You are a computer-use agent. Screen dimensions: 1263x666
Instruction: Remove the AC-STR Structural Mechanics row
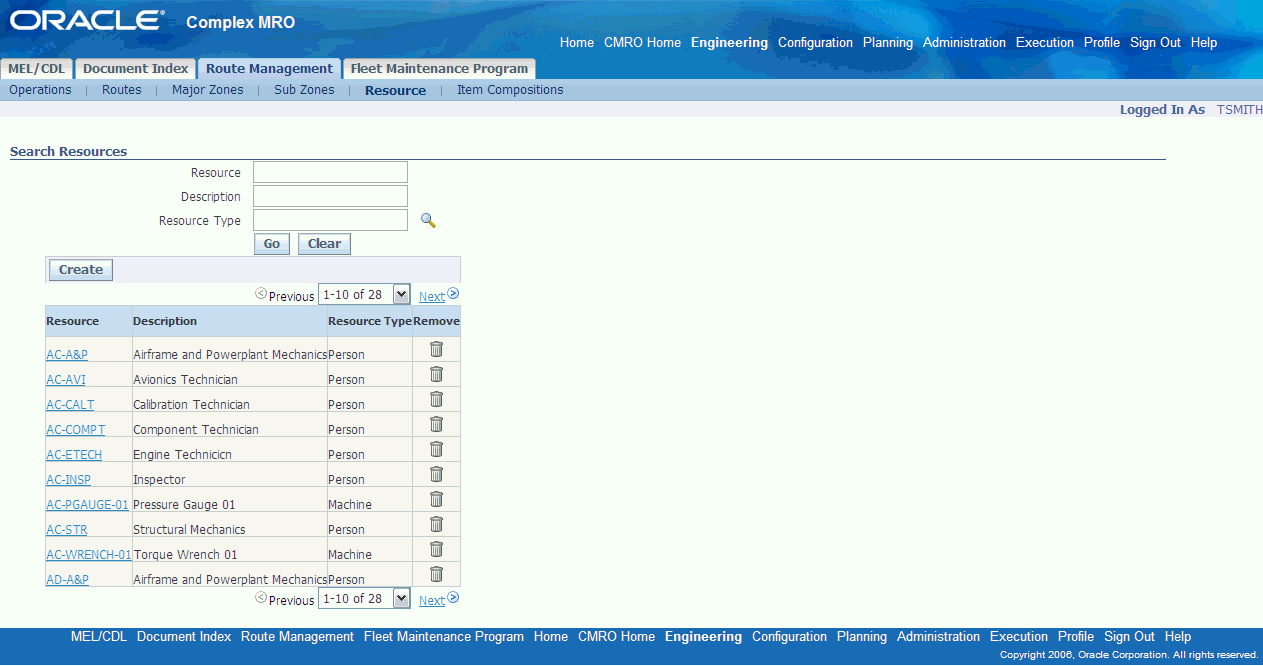click(x=436, y=524)
